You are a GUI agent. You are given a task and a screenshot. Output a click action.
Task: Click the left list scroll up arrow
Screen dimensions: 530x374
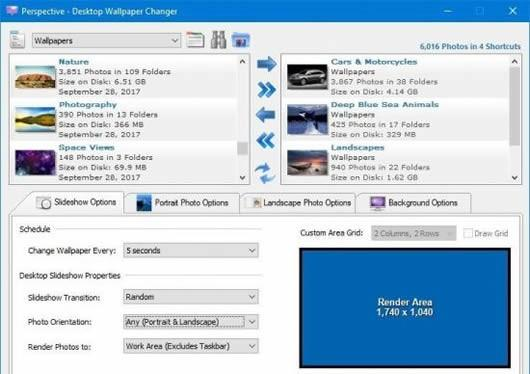tap(242, 62)
